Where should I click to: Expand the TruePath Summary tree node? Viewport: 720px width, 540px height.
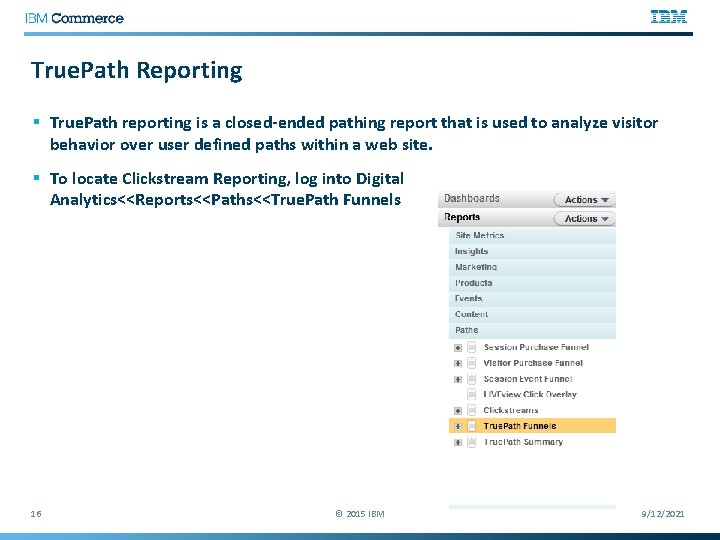[x=458, y=442]
